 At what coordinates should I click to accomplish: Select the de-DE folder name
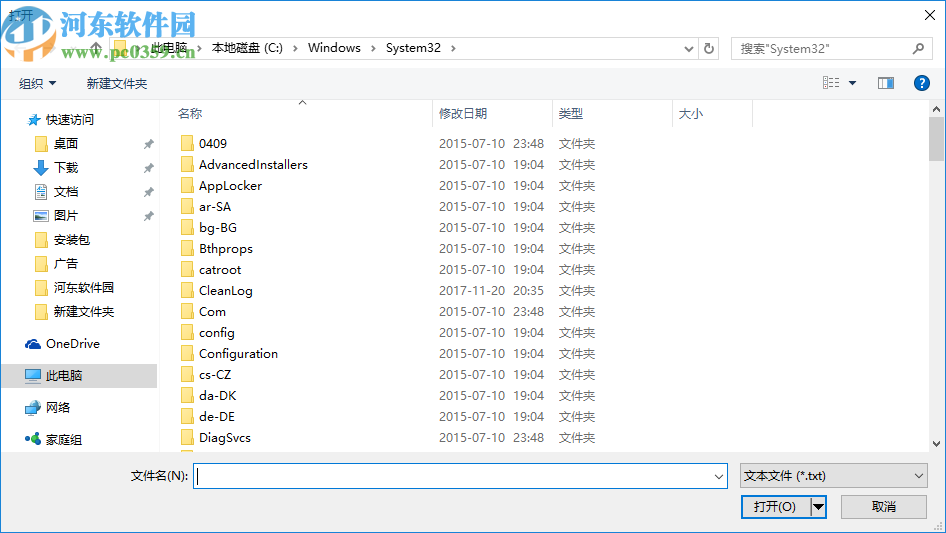pyautogui.click(x=217, y=417)
